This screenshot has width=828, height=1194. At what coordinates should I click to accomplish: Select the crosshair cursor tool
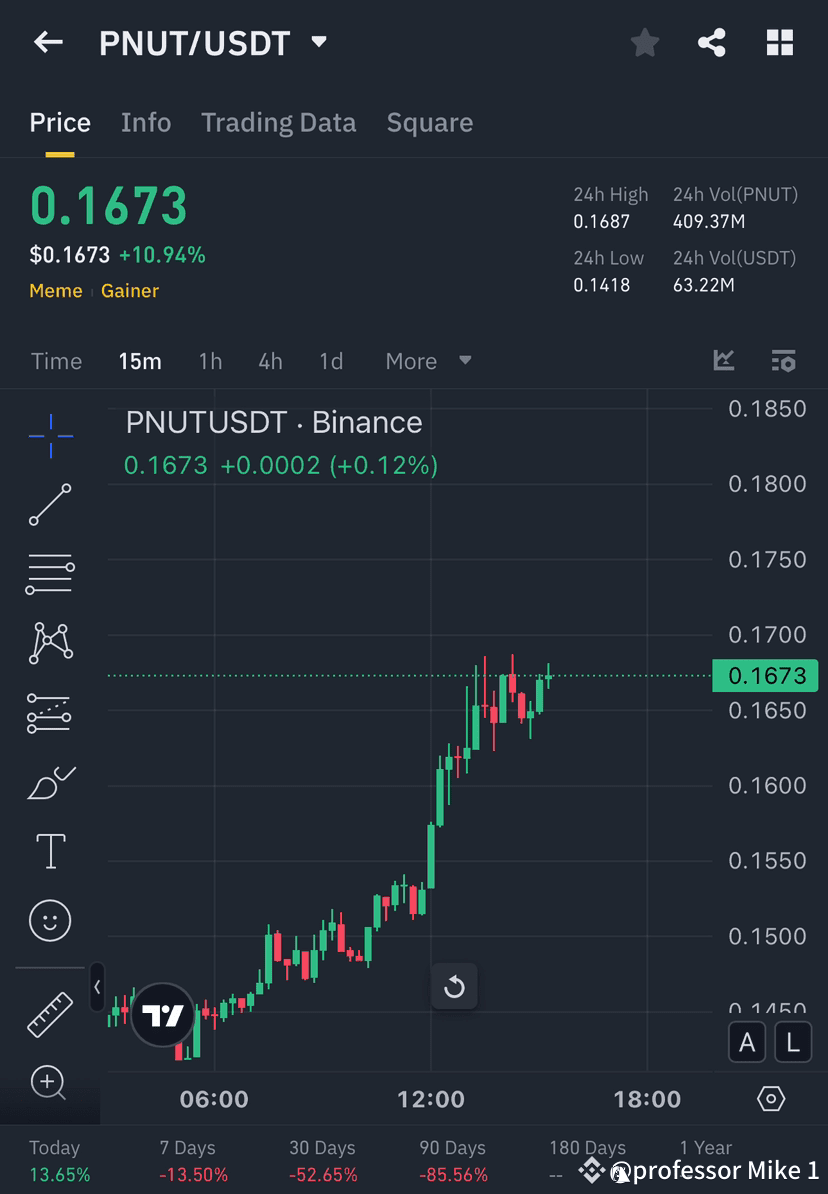[50, 435]
